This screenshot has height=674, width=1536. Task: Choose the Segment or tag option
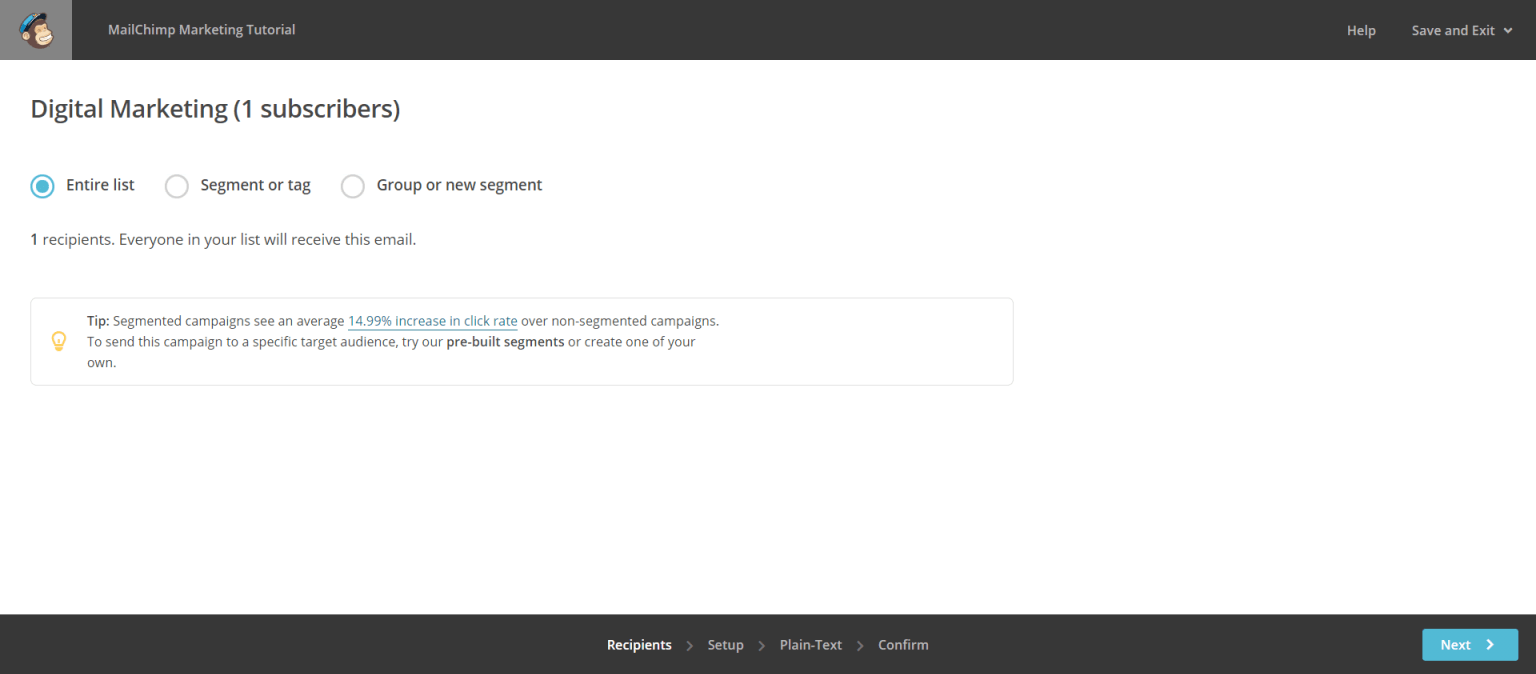point(177,186)
